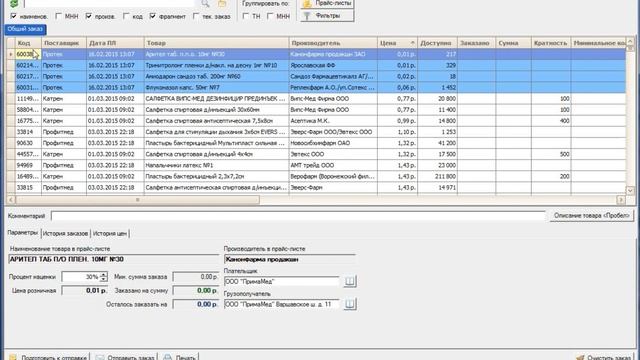
Task: Click Подготовить к отправке button
Action: pos(48,357)
